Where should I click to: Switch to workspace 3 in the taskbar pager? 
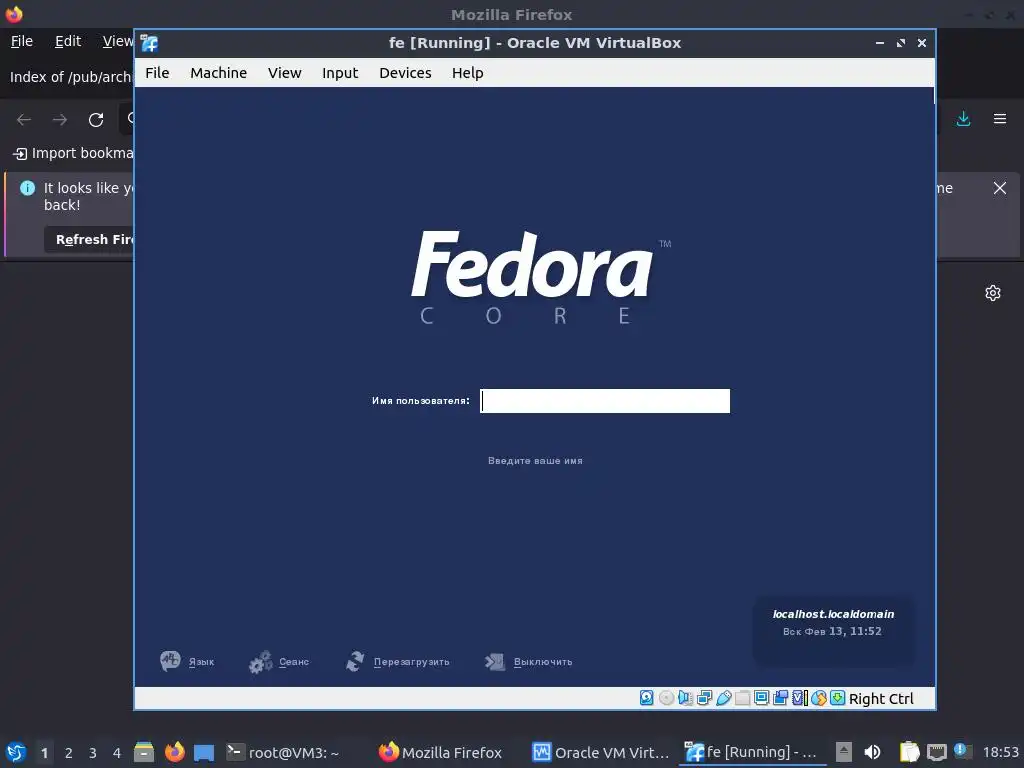coord(93,753)
